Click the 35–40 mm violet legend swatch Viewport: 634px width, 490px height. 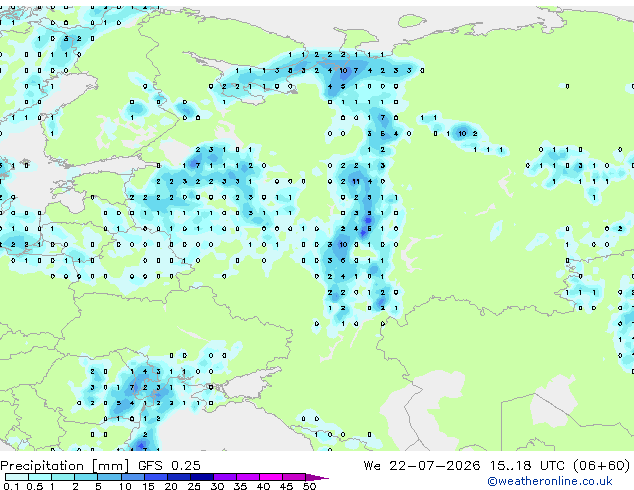[x=247, y=477]
